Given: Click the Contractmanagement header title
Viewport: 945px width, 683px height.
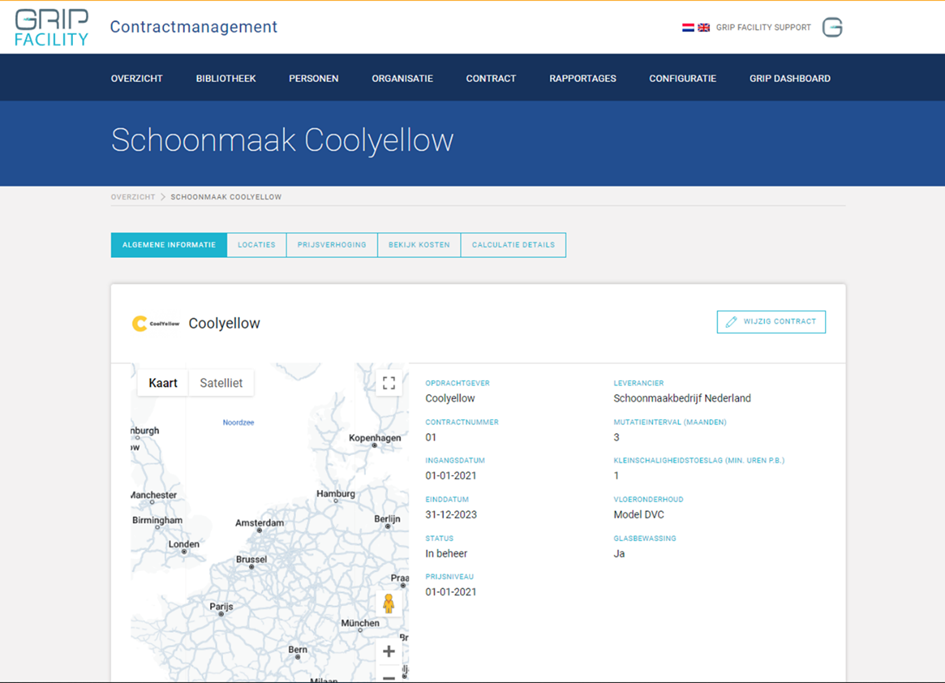Looking at the screenshot, I should 193,27.
